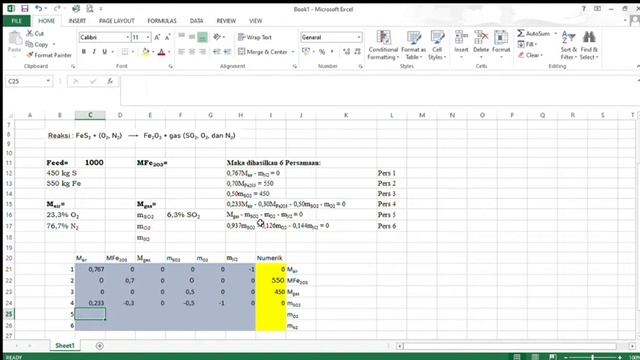This screenshot has height=360, width=640.
Task: Select column C header
Action: pos(90,115)
